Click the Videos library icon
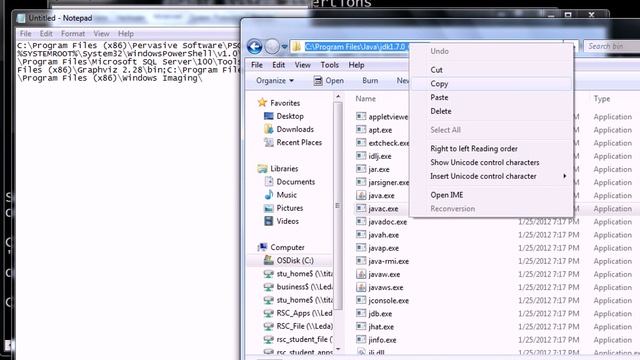This screenshot has height=360, width=640. pyautogui.click(x=269, y=221)
